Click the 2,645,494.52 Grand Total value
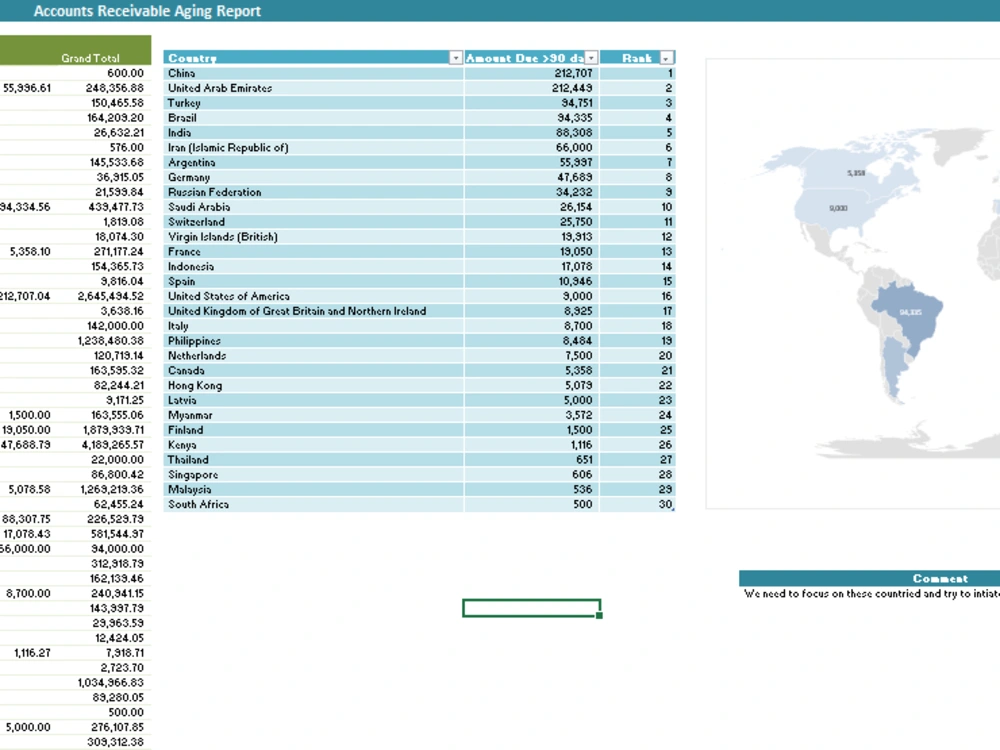1000x750 pixels. [x=110, y=297]
